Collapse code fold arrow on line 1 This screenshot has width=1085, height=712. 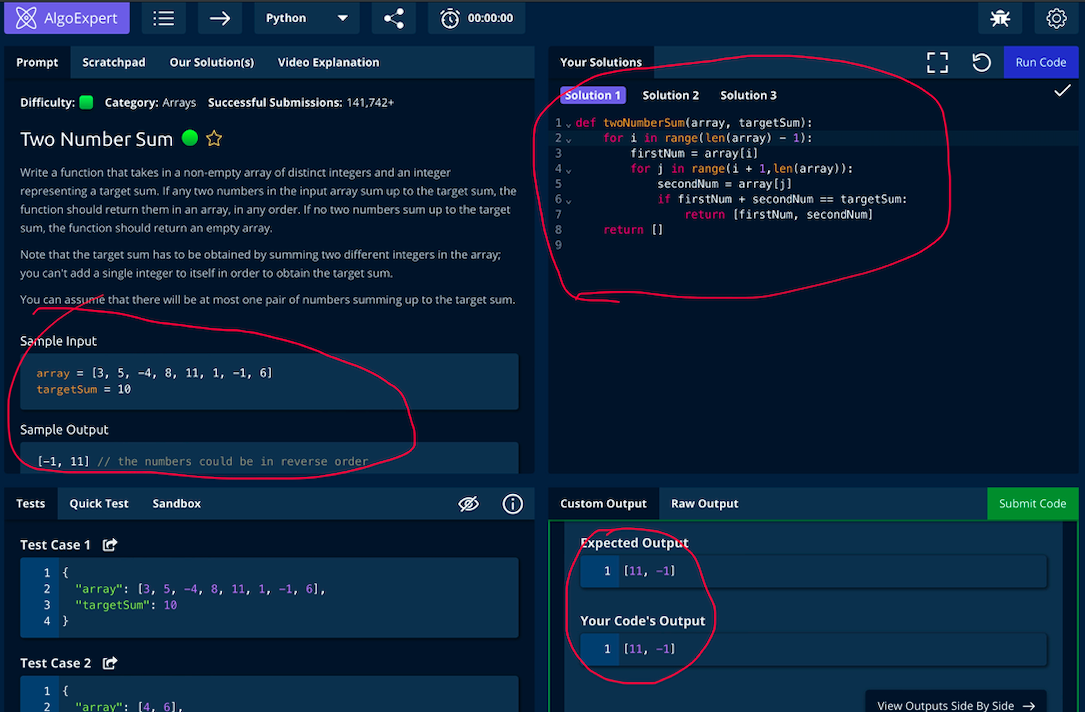(x=569, y=125)
